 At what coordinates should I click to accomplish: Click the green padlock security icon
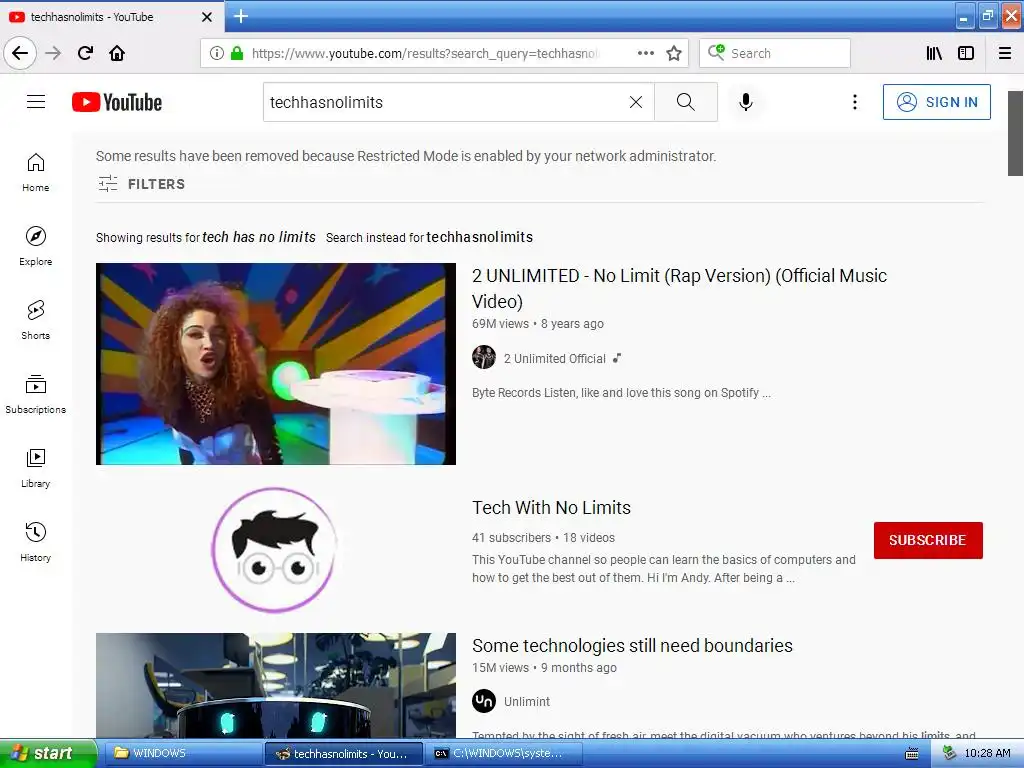pos(237,53)
